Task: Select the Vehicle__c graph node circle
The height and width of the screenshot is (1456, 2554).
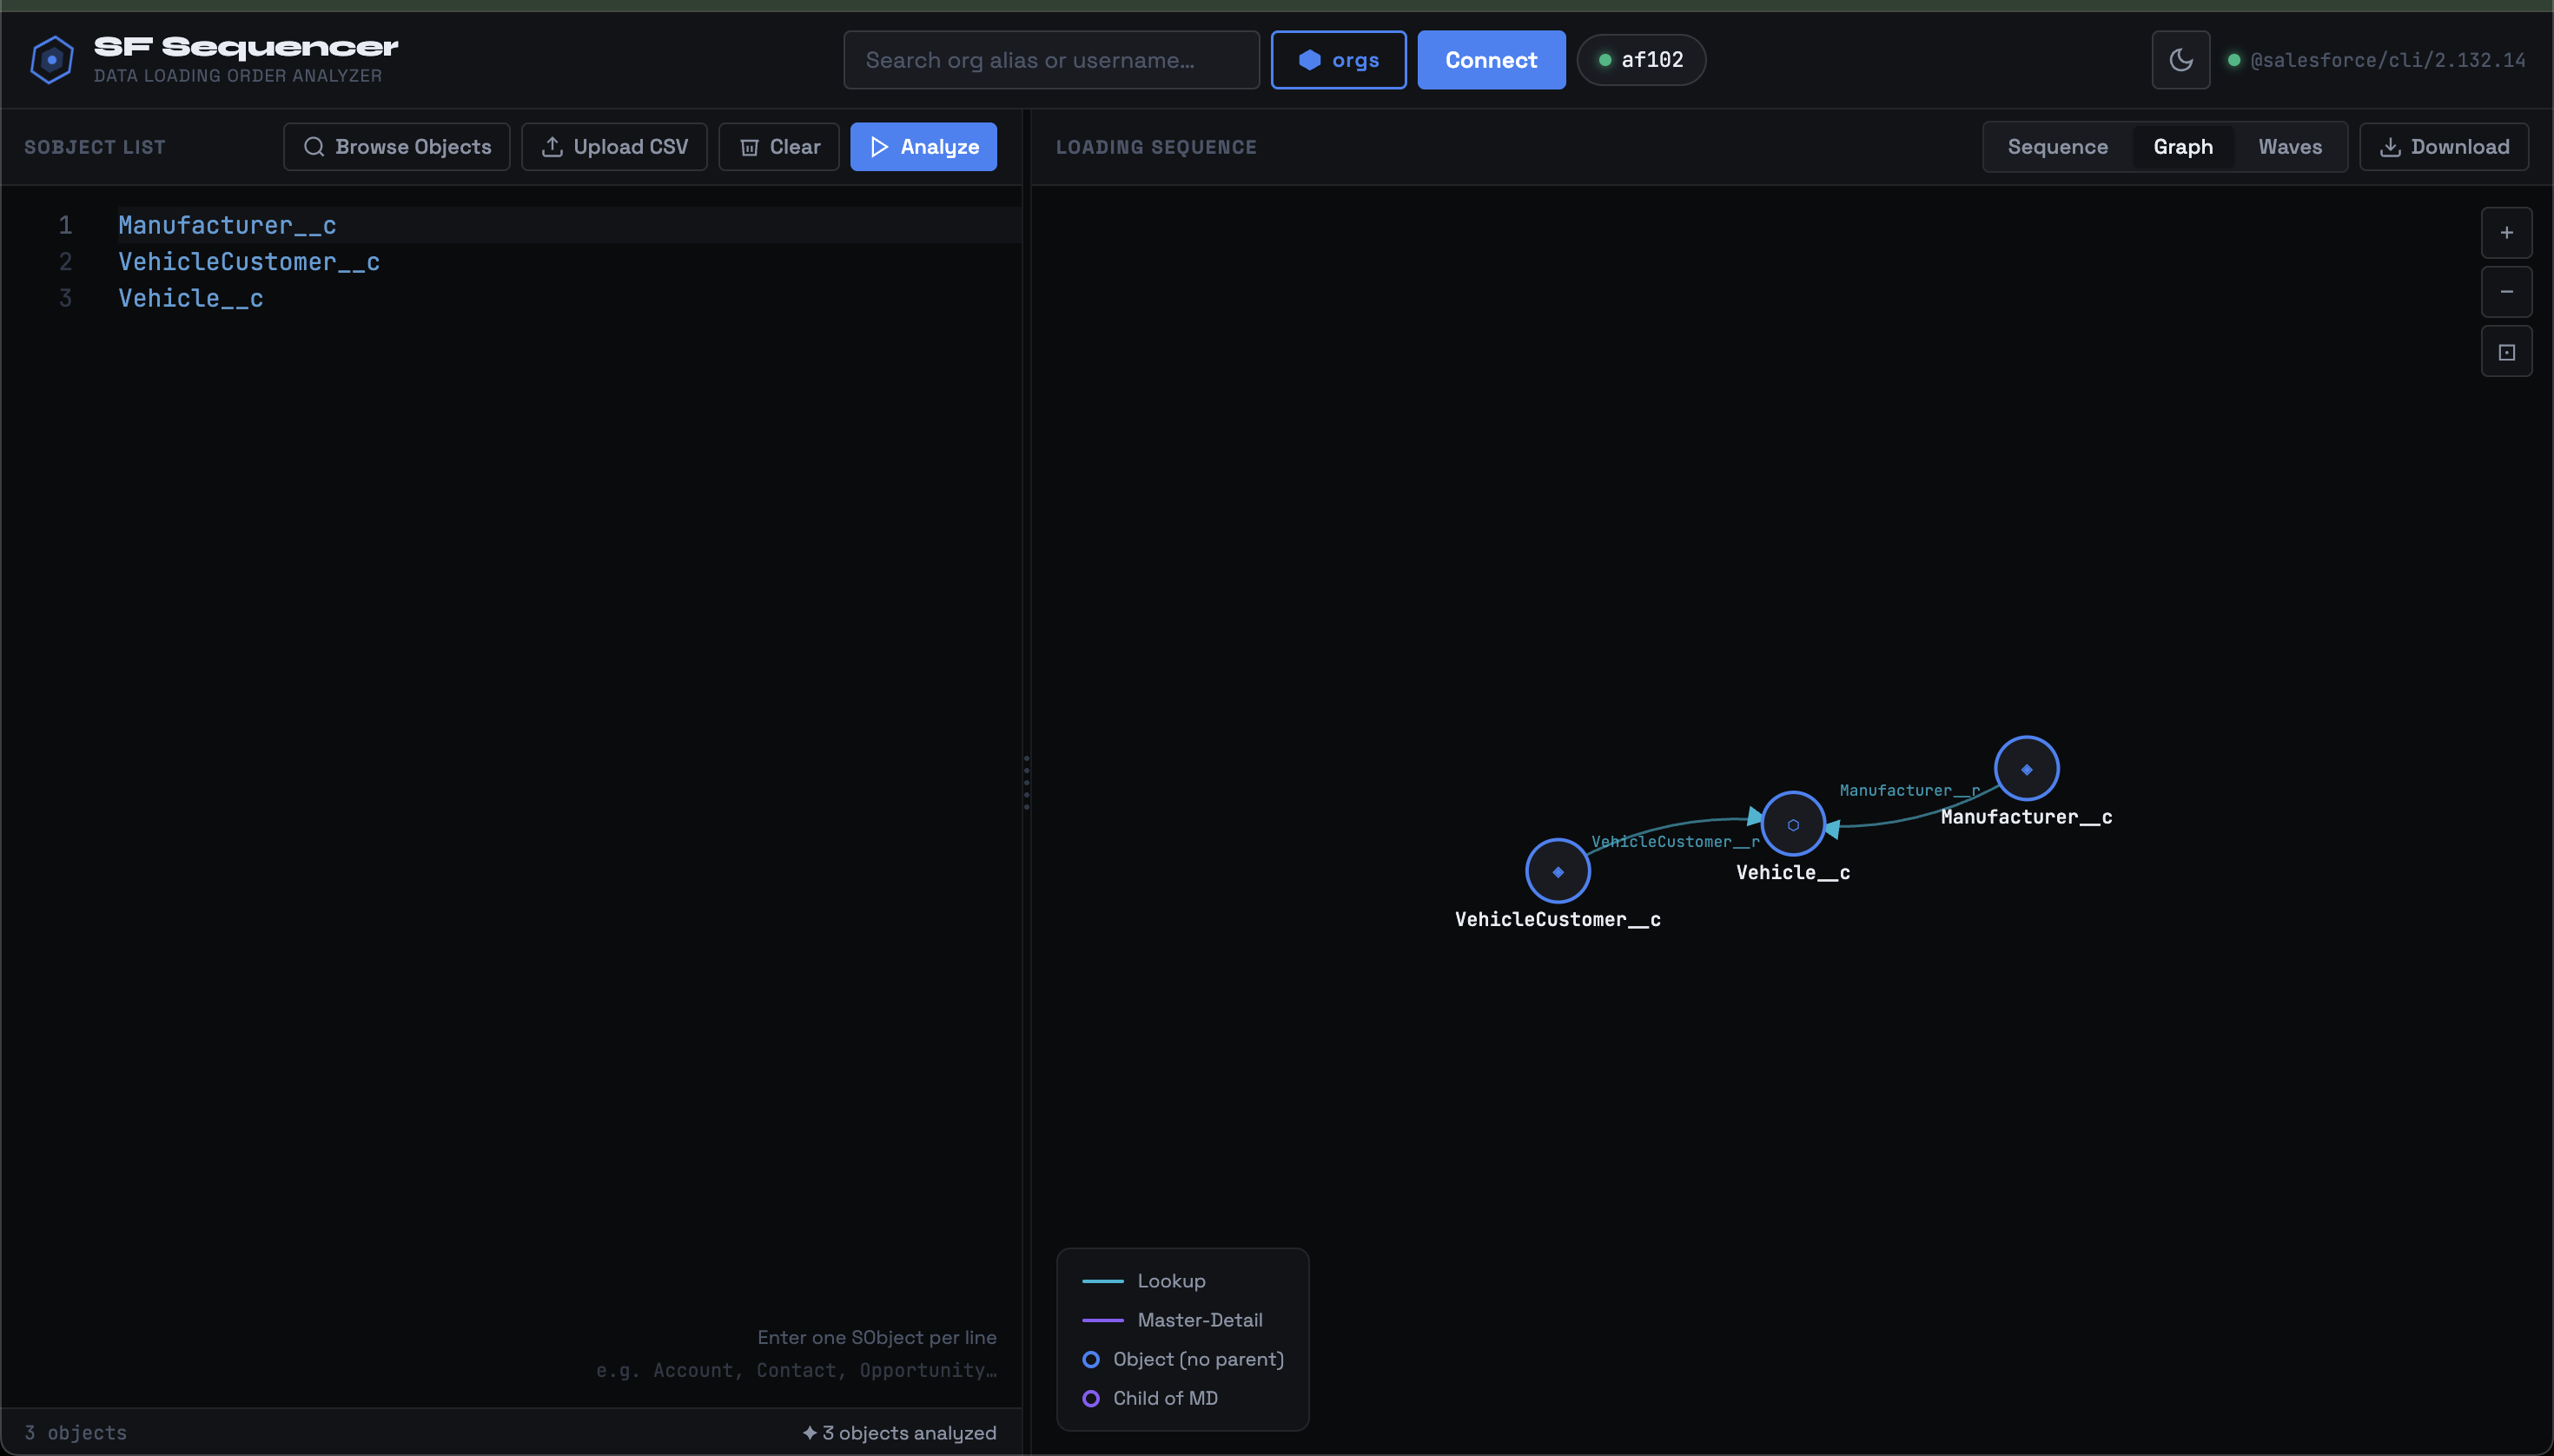Action: coord(1792,825)
